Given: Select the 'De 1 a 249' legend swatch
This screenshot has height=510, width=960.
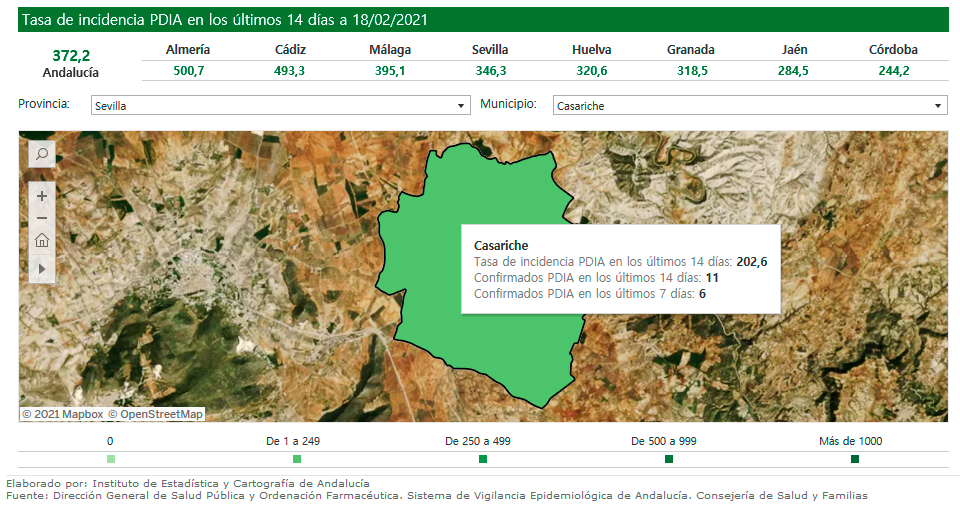Looking at the screenshot, I should (x=297, y=459).
